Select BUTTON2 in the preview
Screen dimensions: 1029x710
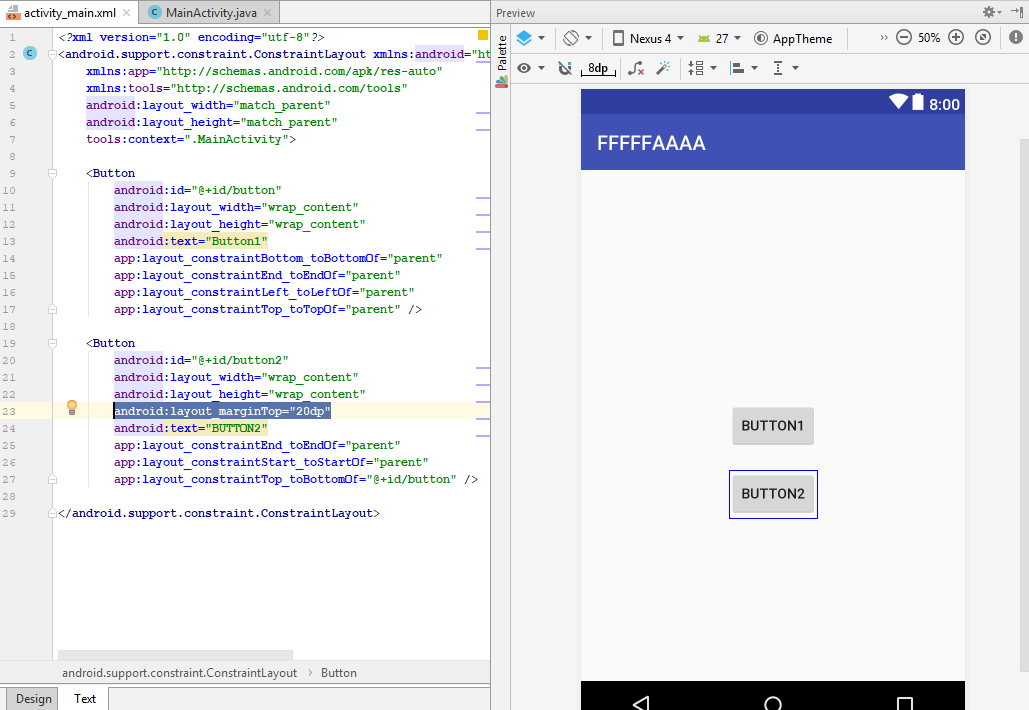coord(773,494)
